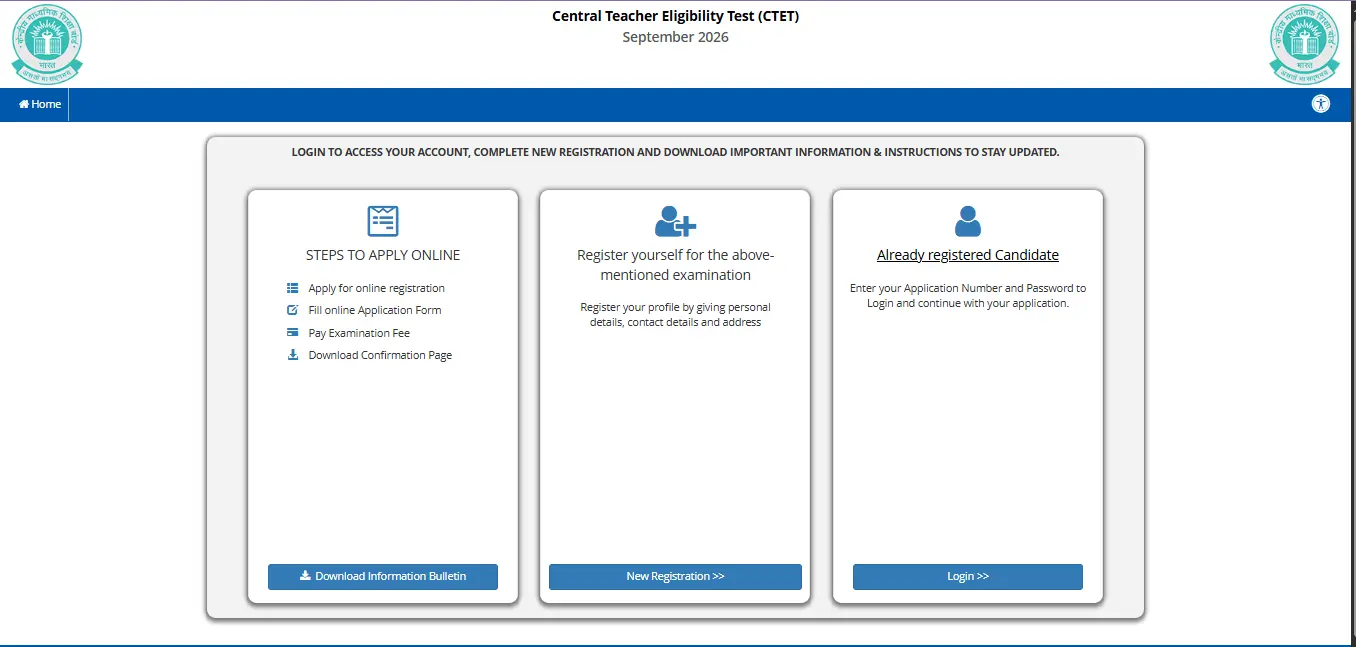Download the Information Bulletin
The height and width of the screenshot is (647, 1356).
(x=383, y=577)
